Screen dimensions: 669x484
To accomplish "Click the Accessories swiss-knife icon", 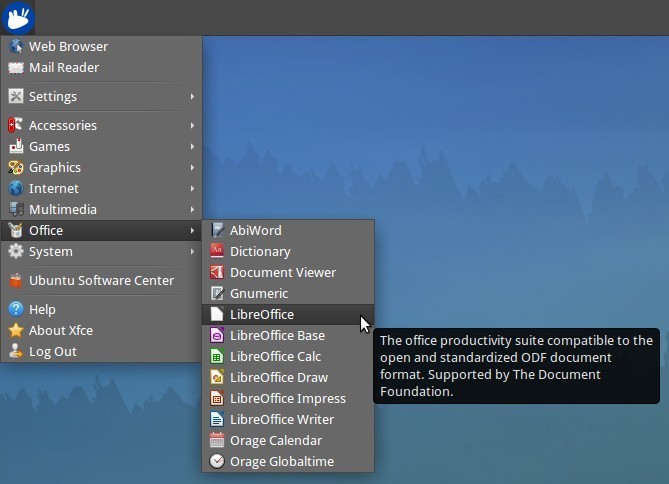I will click(x=16, y=125).
